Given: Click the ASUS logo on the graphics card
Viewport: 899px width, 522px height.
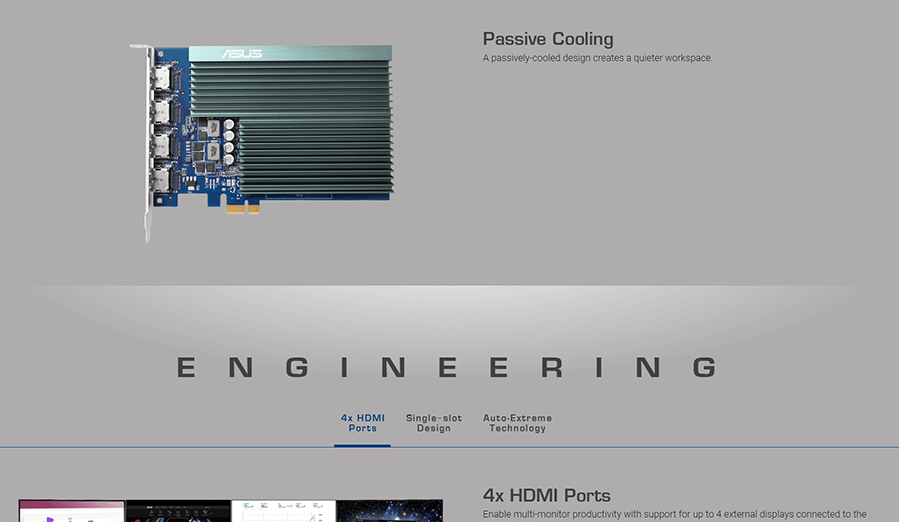Looking at the screenshot, I should pyautogui.click(x=241, y=53).
